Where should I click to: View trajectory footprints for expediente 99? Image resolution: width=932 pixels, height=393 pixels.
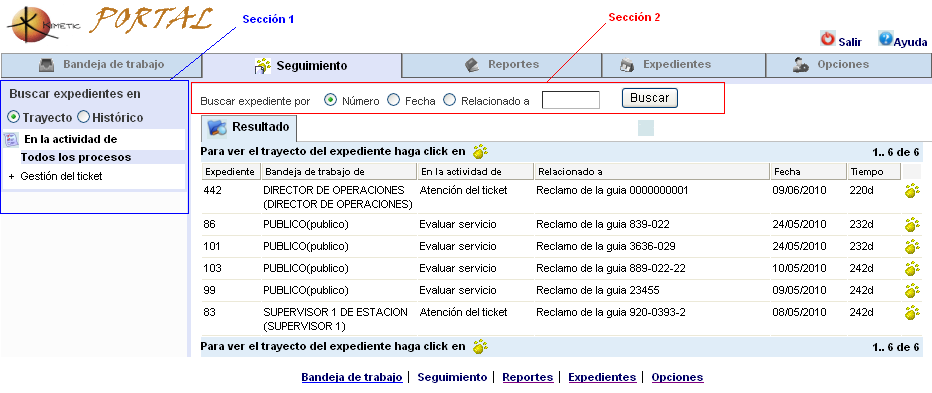tap(912, 290)
